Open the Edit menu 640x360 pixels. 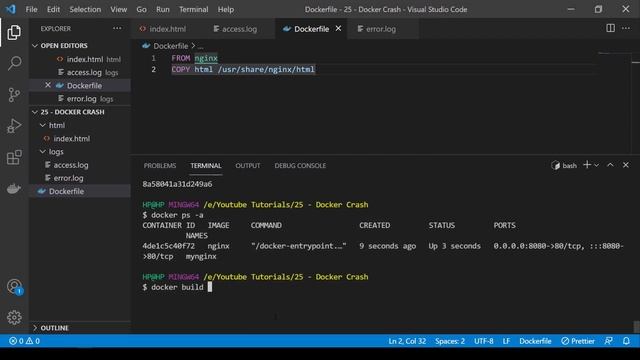[x=53, y=9]
